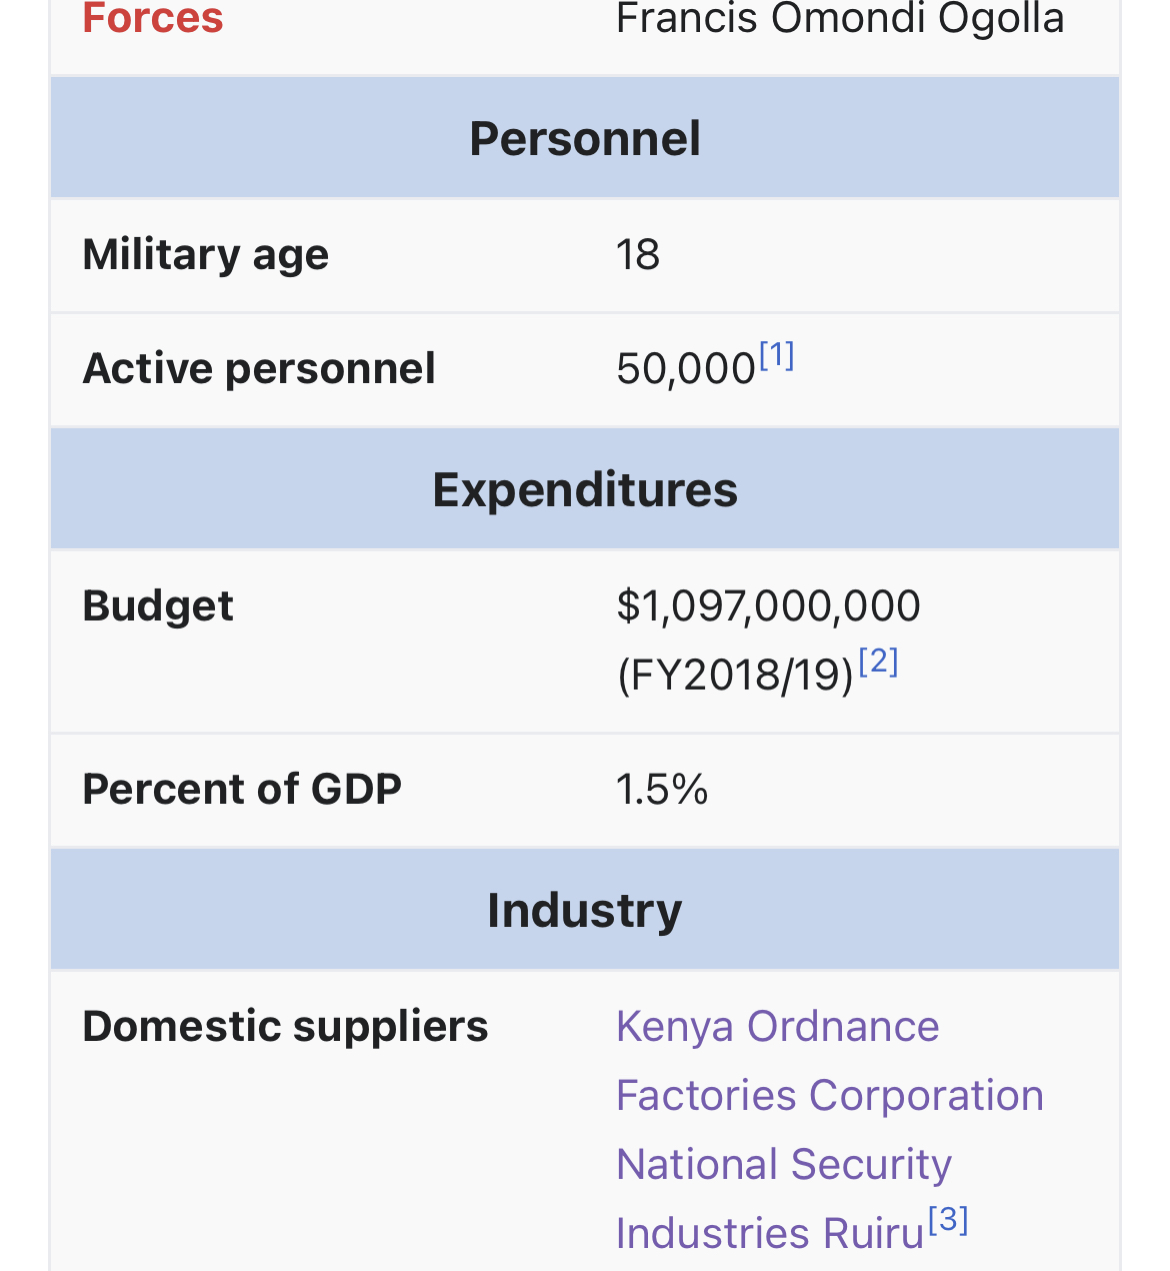
Task: Click the Francis Omondi Ogolla name
Action: (840, 18)
